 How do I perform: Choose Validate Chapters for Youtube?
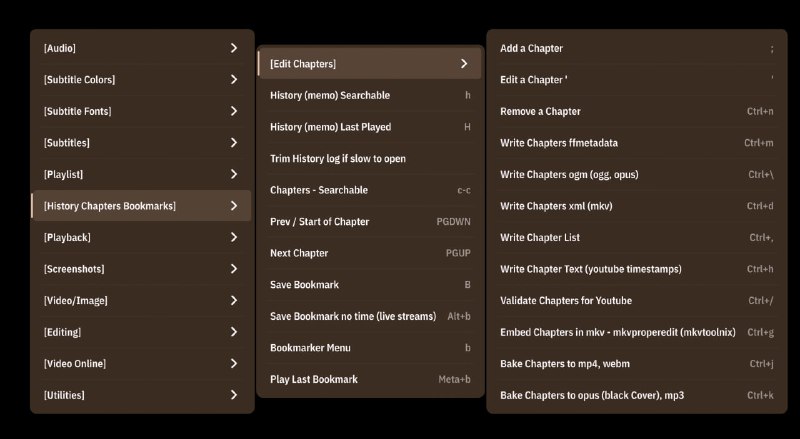pyautogui.click(x=637, y=301)
